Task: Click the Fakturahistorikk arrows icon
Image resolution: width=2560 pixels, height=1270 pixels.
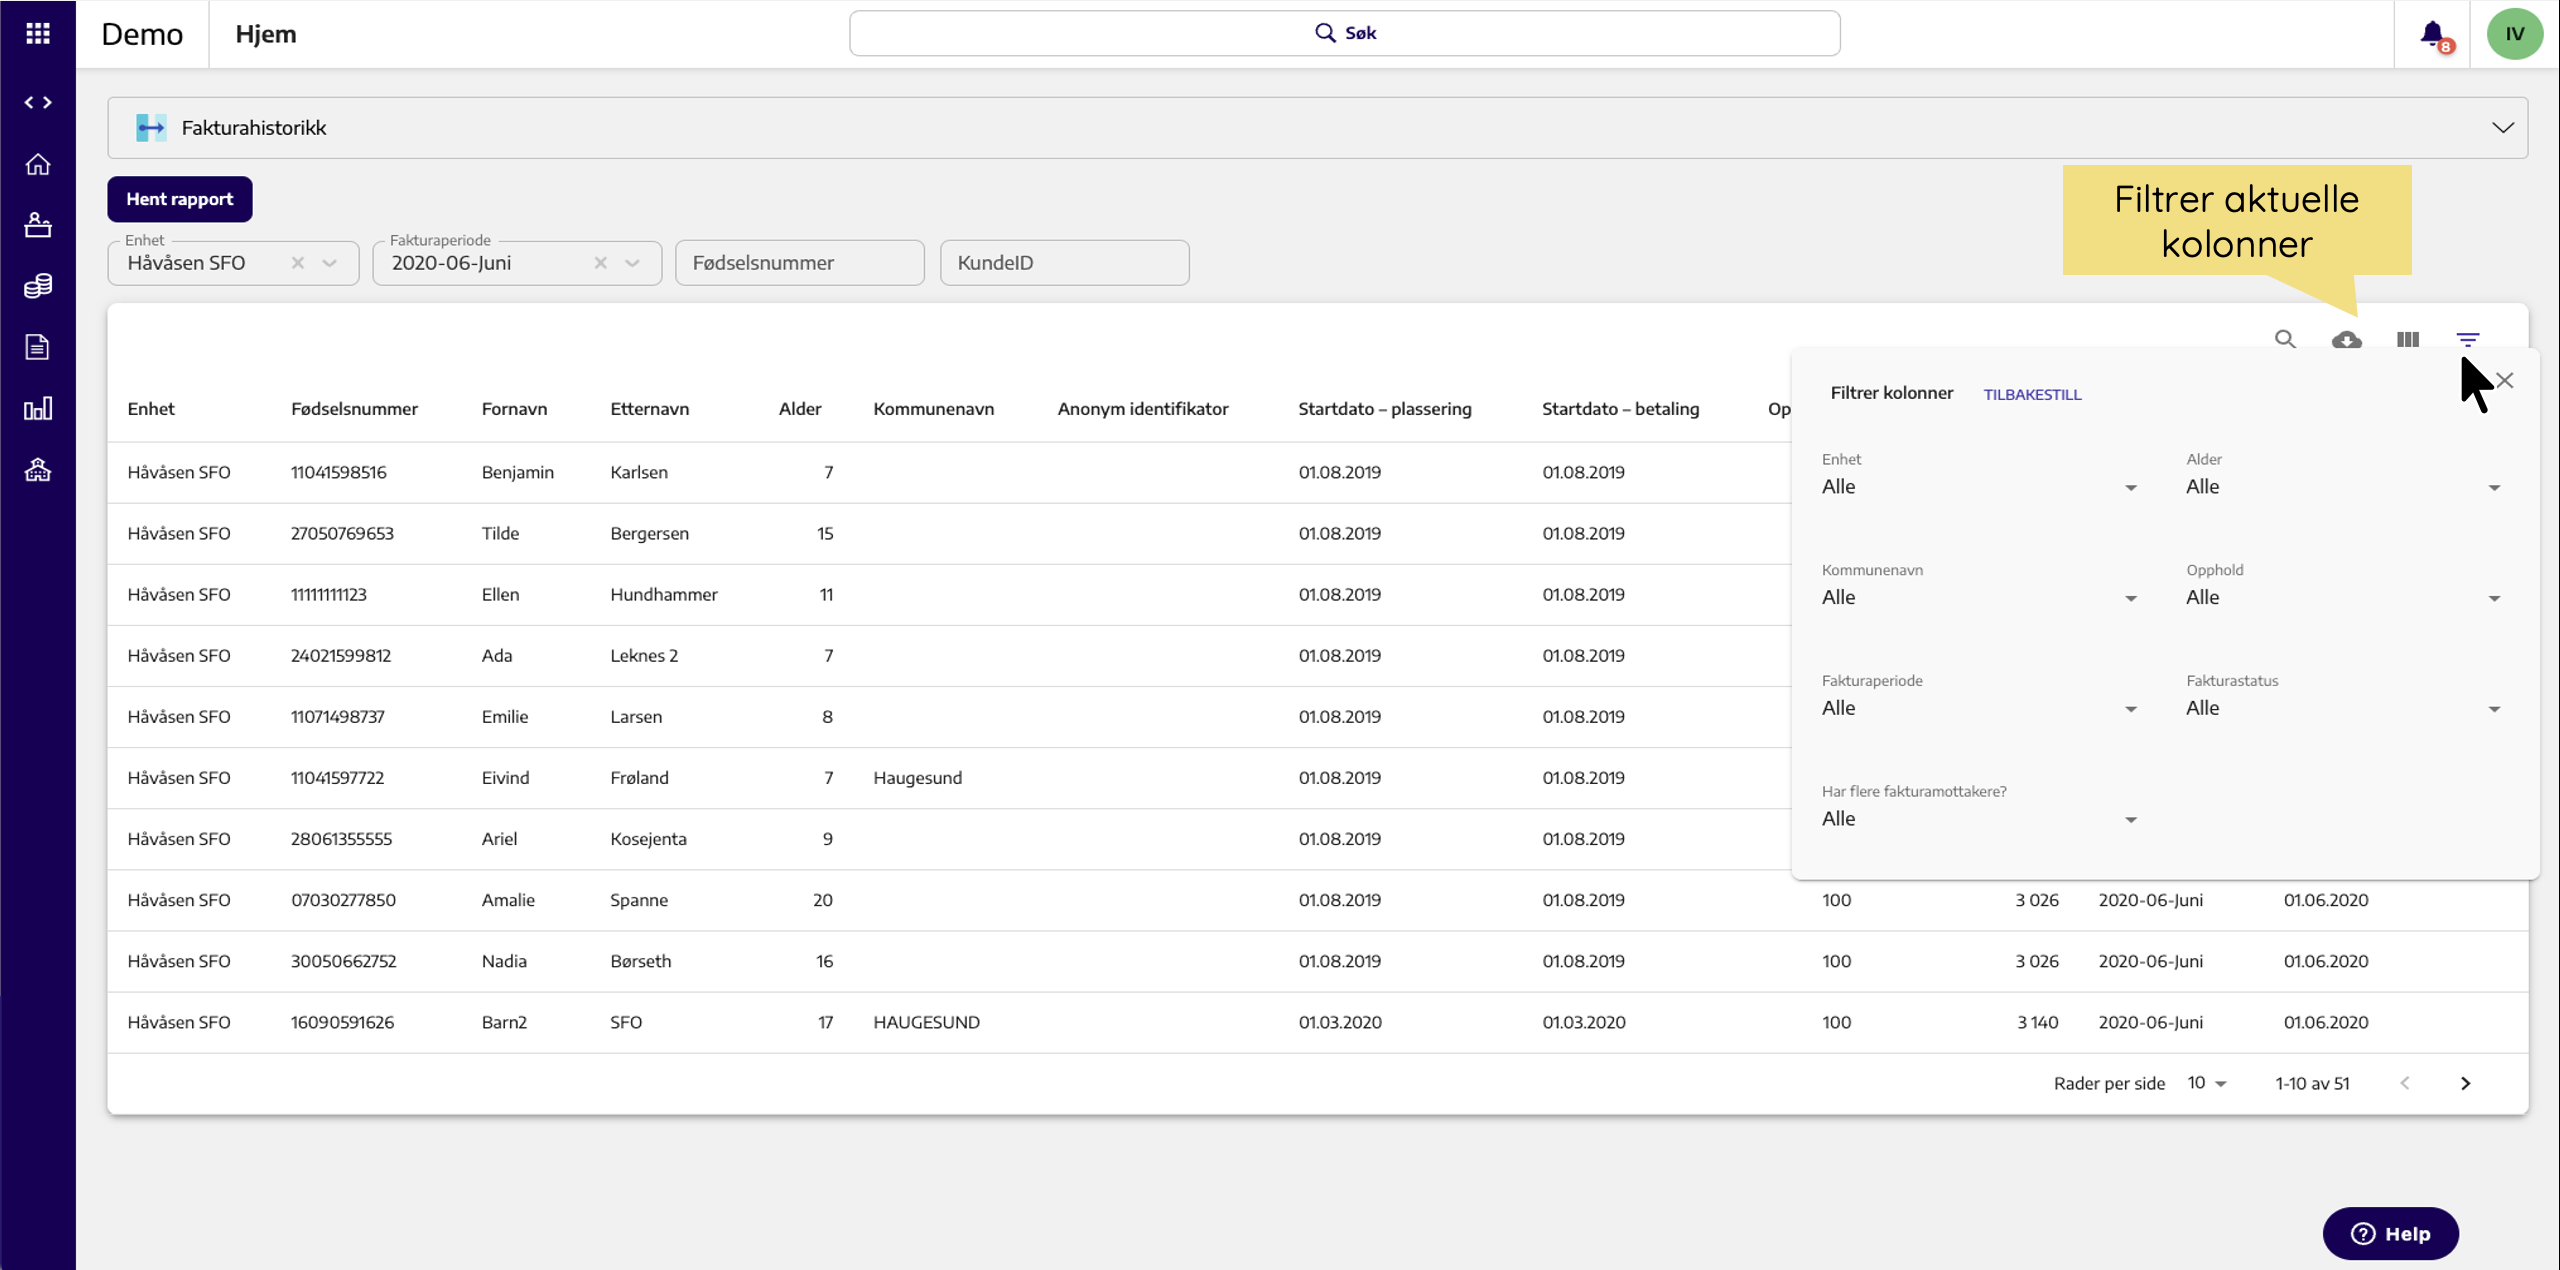Action: [151, 128]
